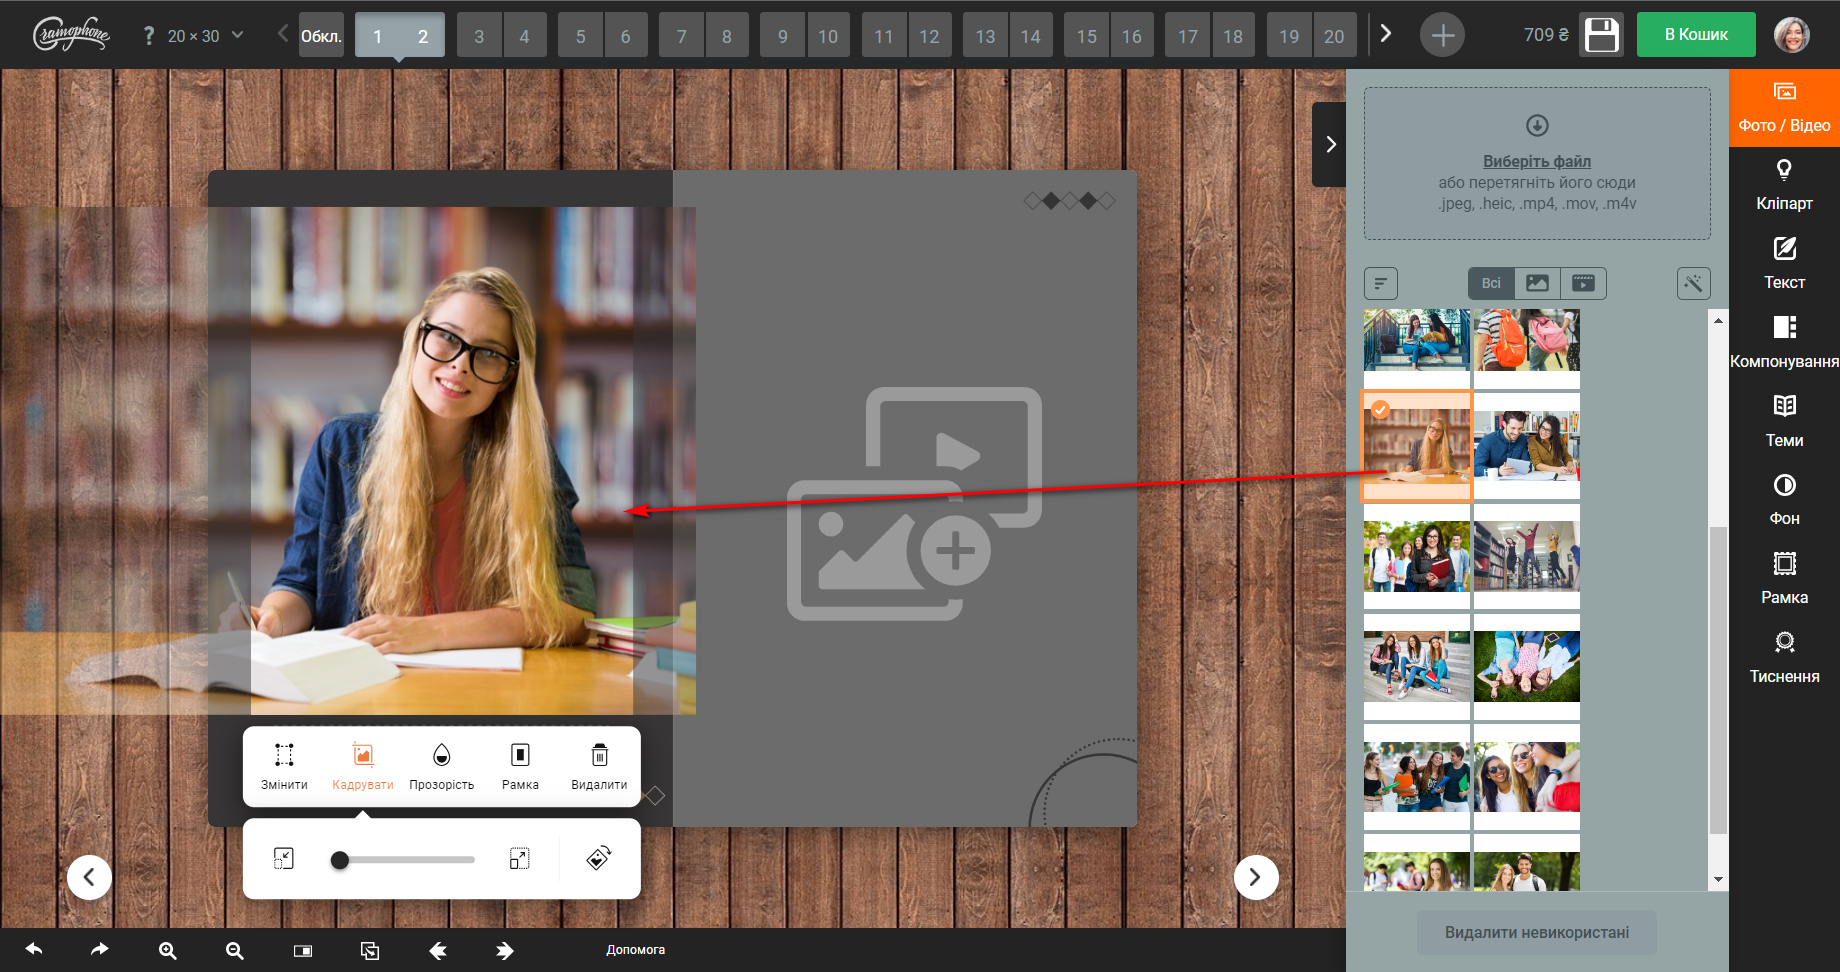Screen dimensions: 1840x972
Task: Click the crop zoom slider handle
Action: coord(340,860)
